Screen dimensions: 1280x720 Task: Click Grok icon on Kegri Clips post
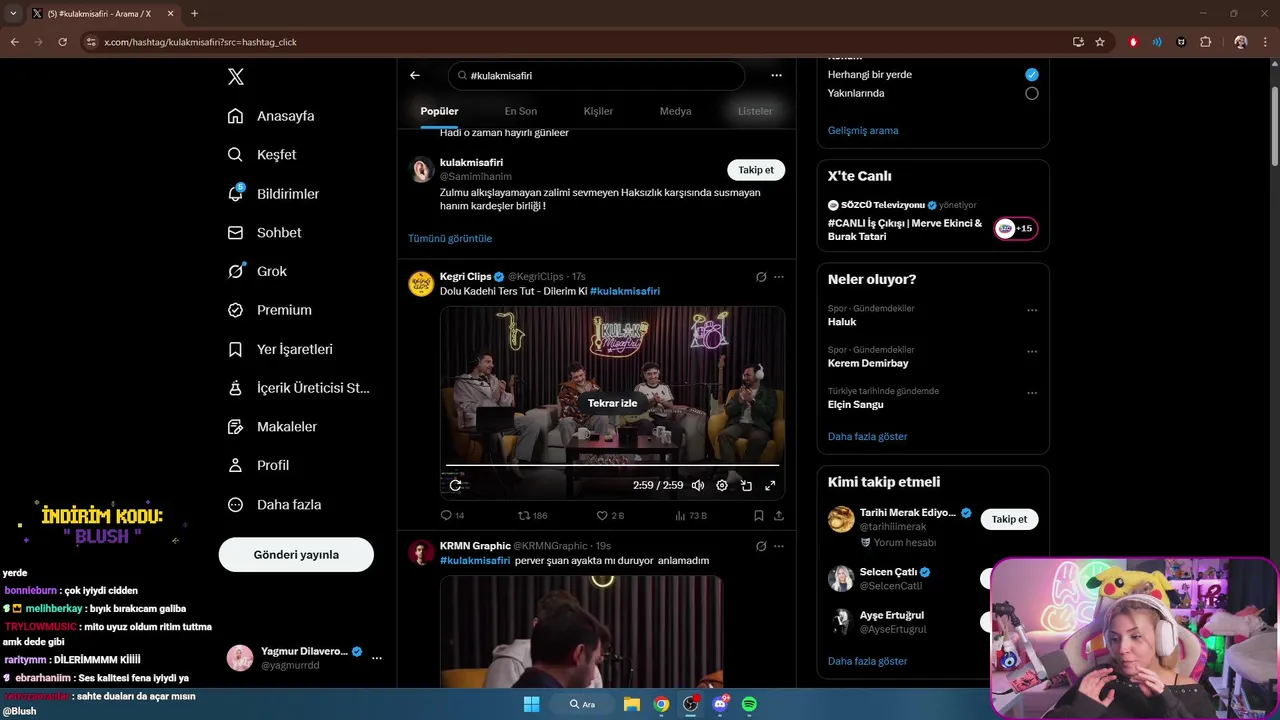point(761,277)
